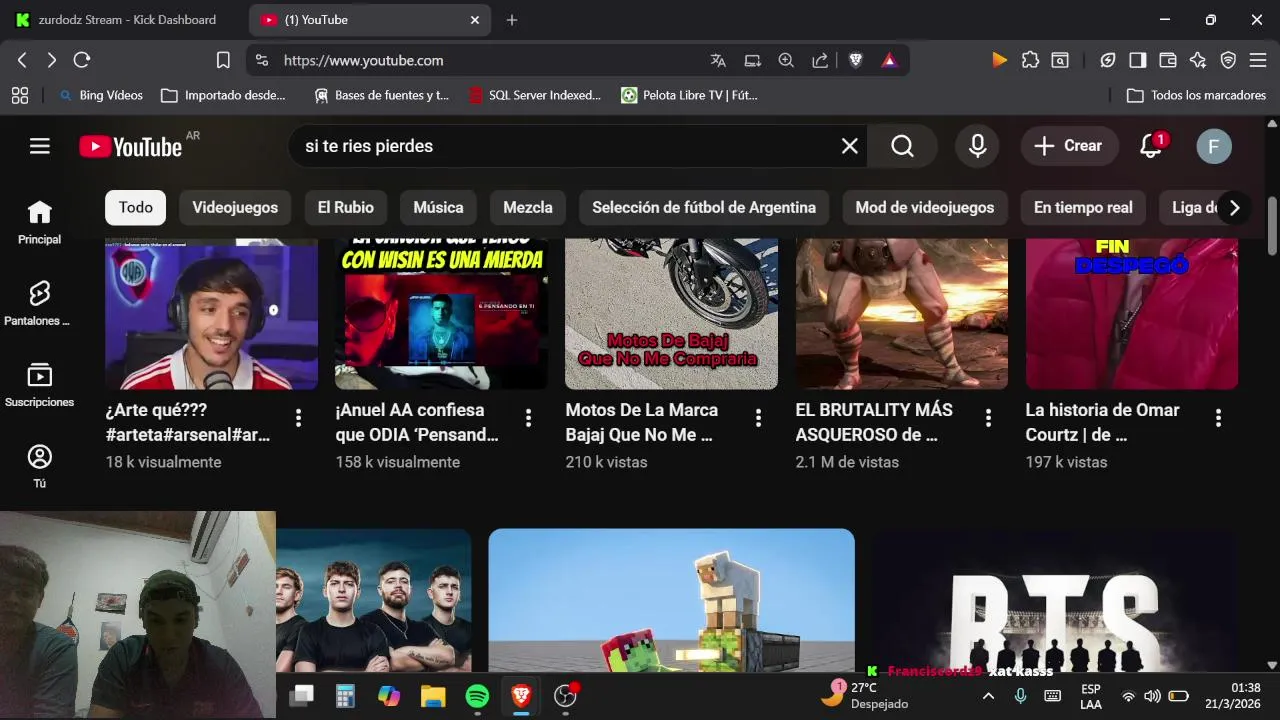The width and height of the screenshot is (1280, 720).
Task: Open the account avatar menu
Action: click(1214, 146)
